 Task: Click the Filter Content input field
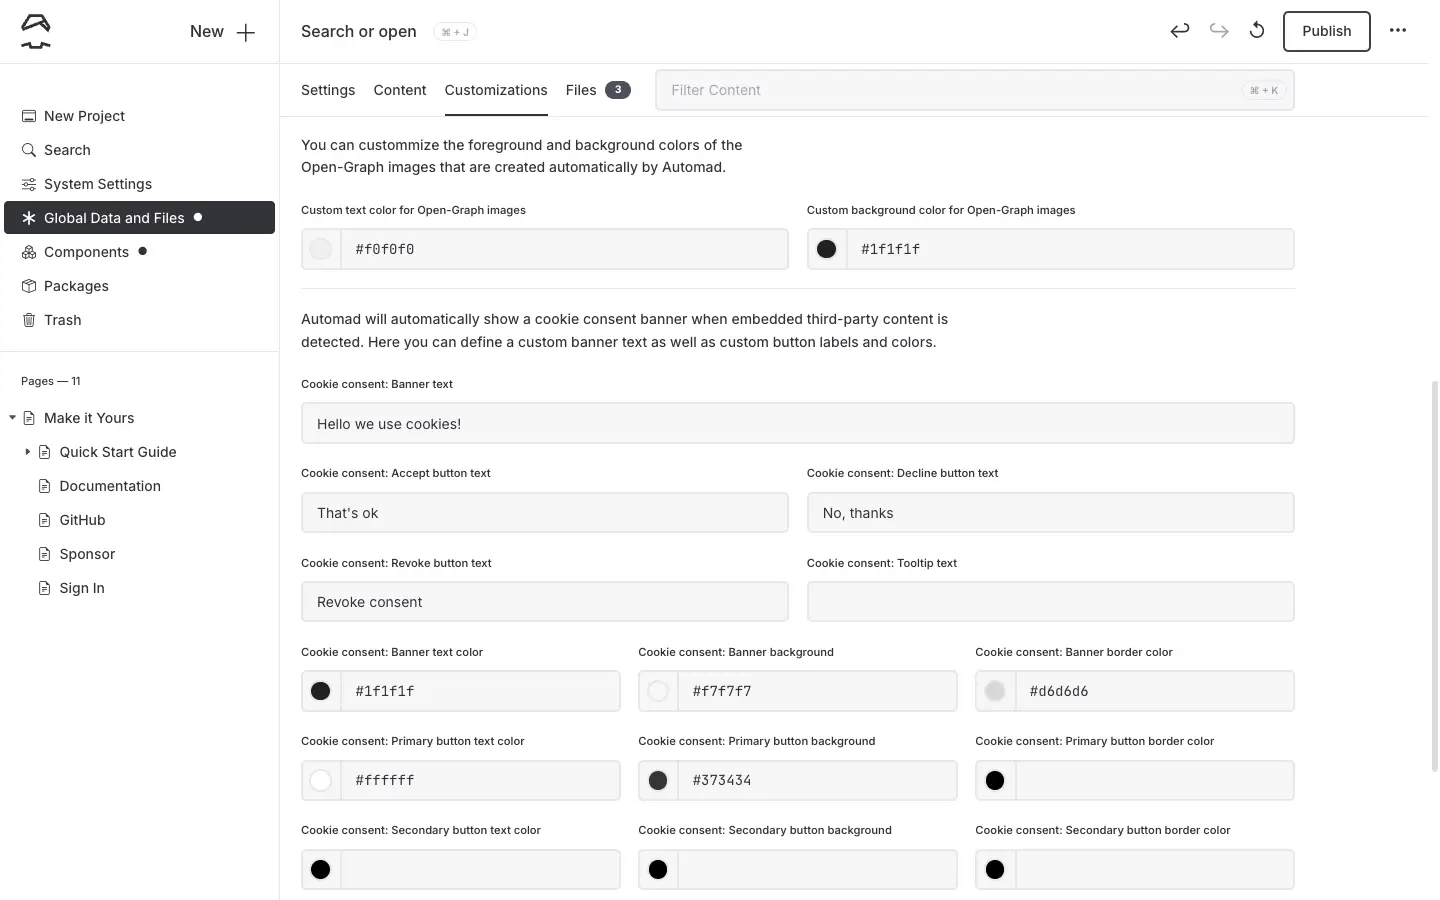(x=950, y=90)
